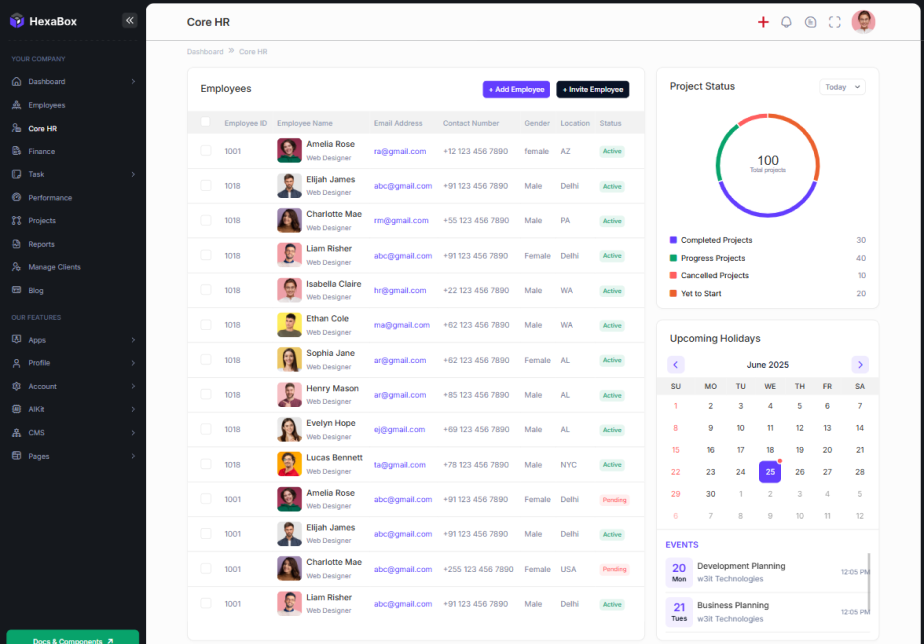Collapse the sidebar using double-chevron icon

click(x=129, y=20)
